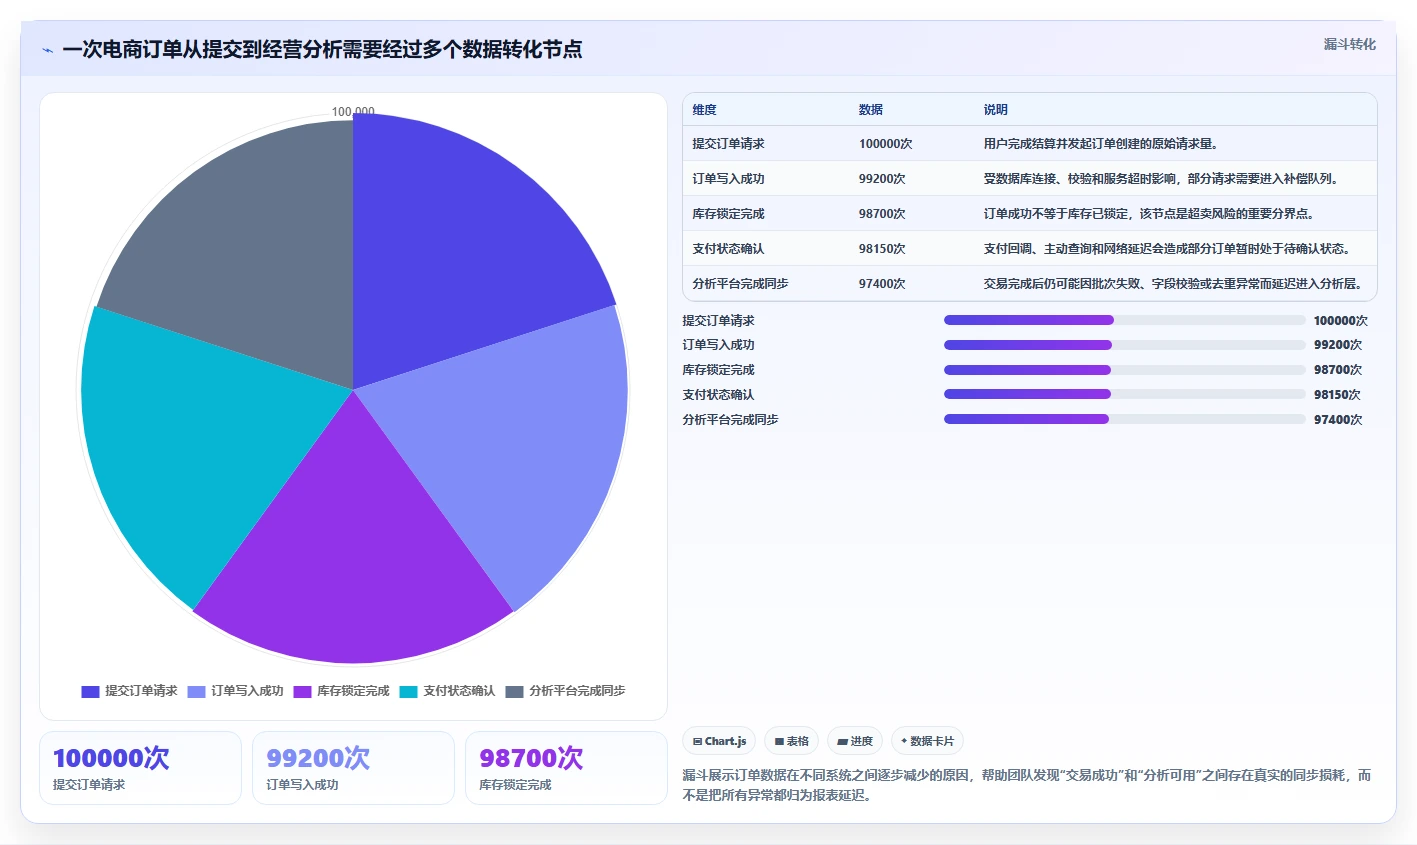The image size is (1417, 845).
Task: Click the 分析平台完成同步 progress bar
Action: tap(1125, 419)
